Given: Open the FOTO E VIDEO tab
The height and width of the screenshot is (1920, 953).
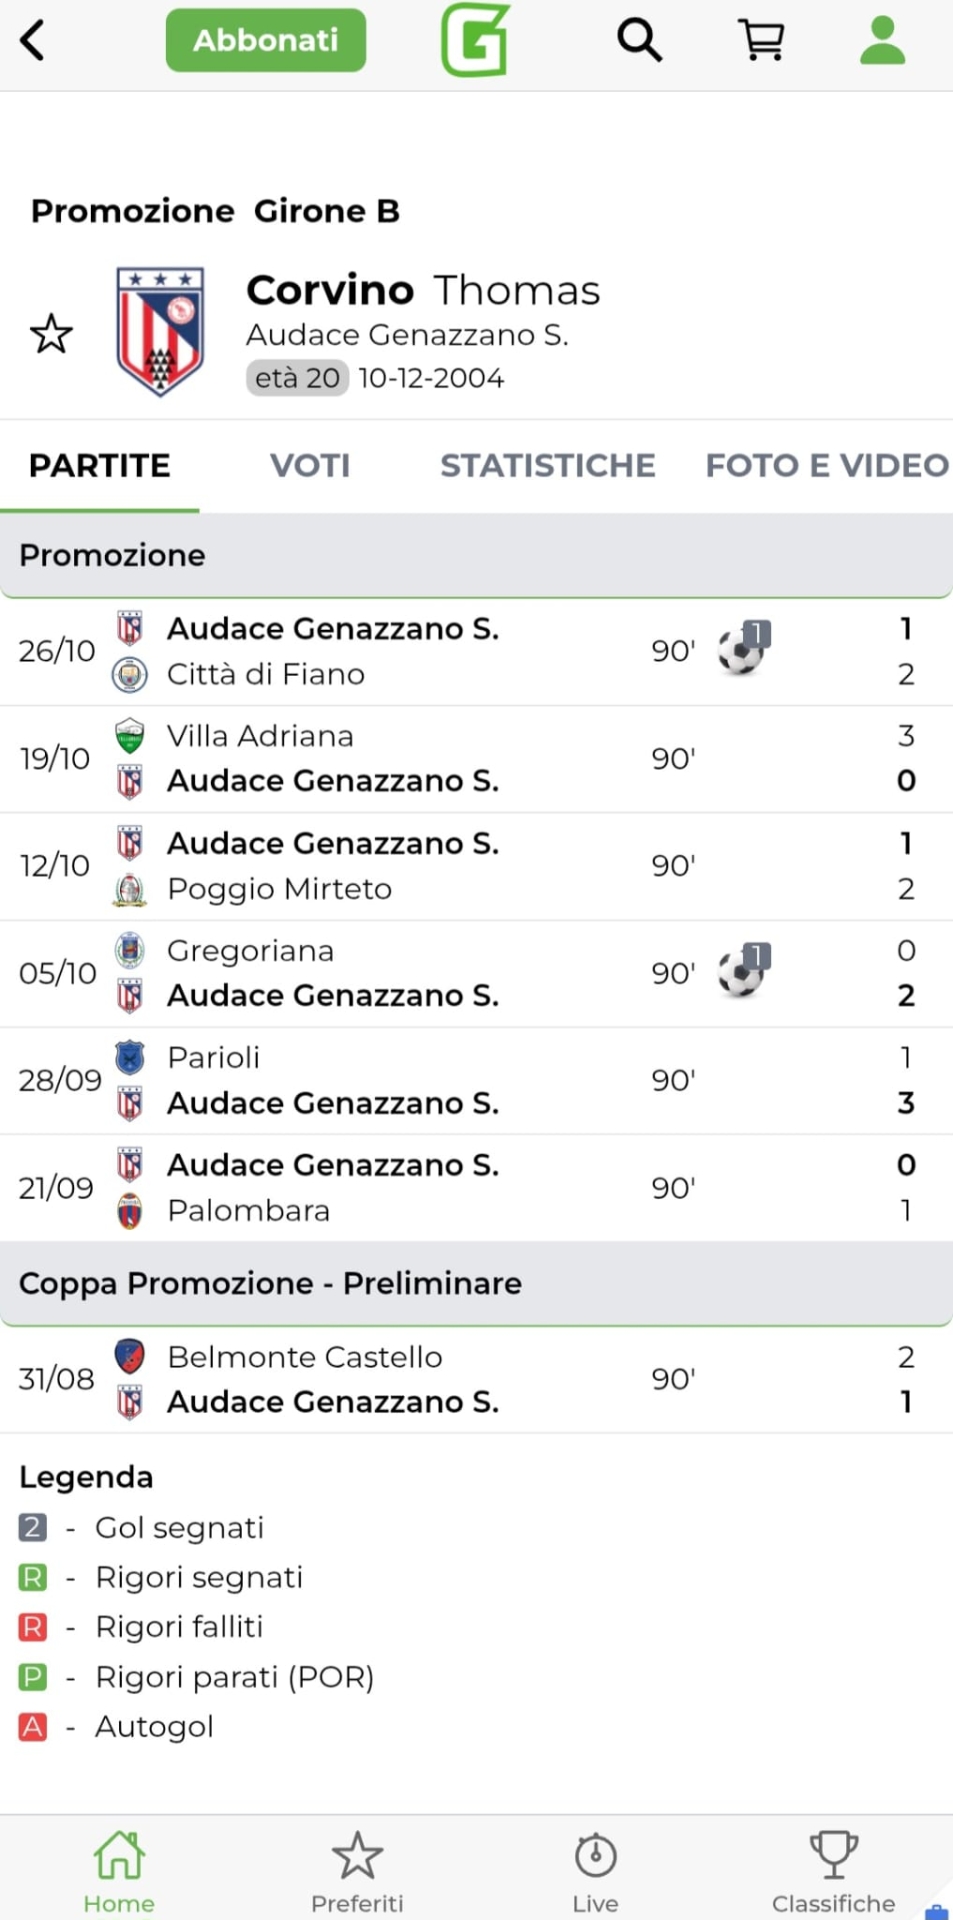Looking at the screenshot, I should point(826,466).
